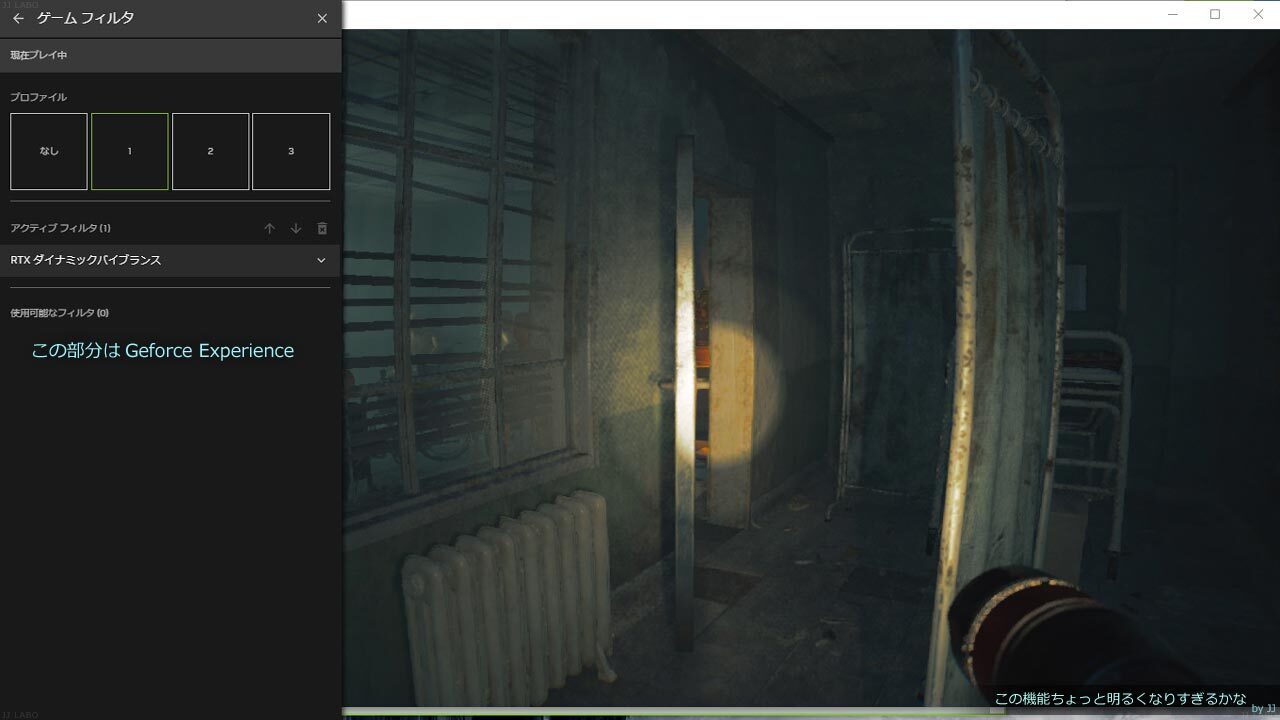Image resolution: width=1280 pixels, height=720 pixels.
Task: Maximize the game window
Action: (x=1215, y=14)
